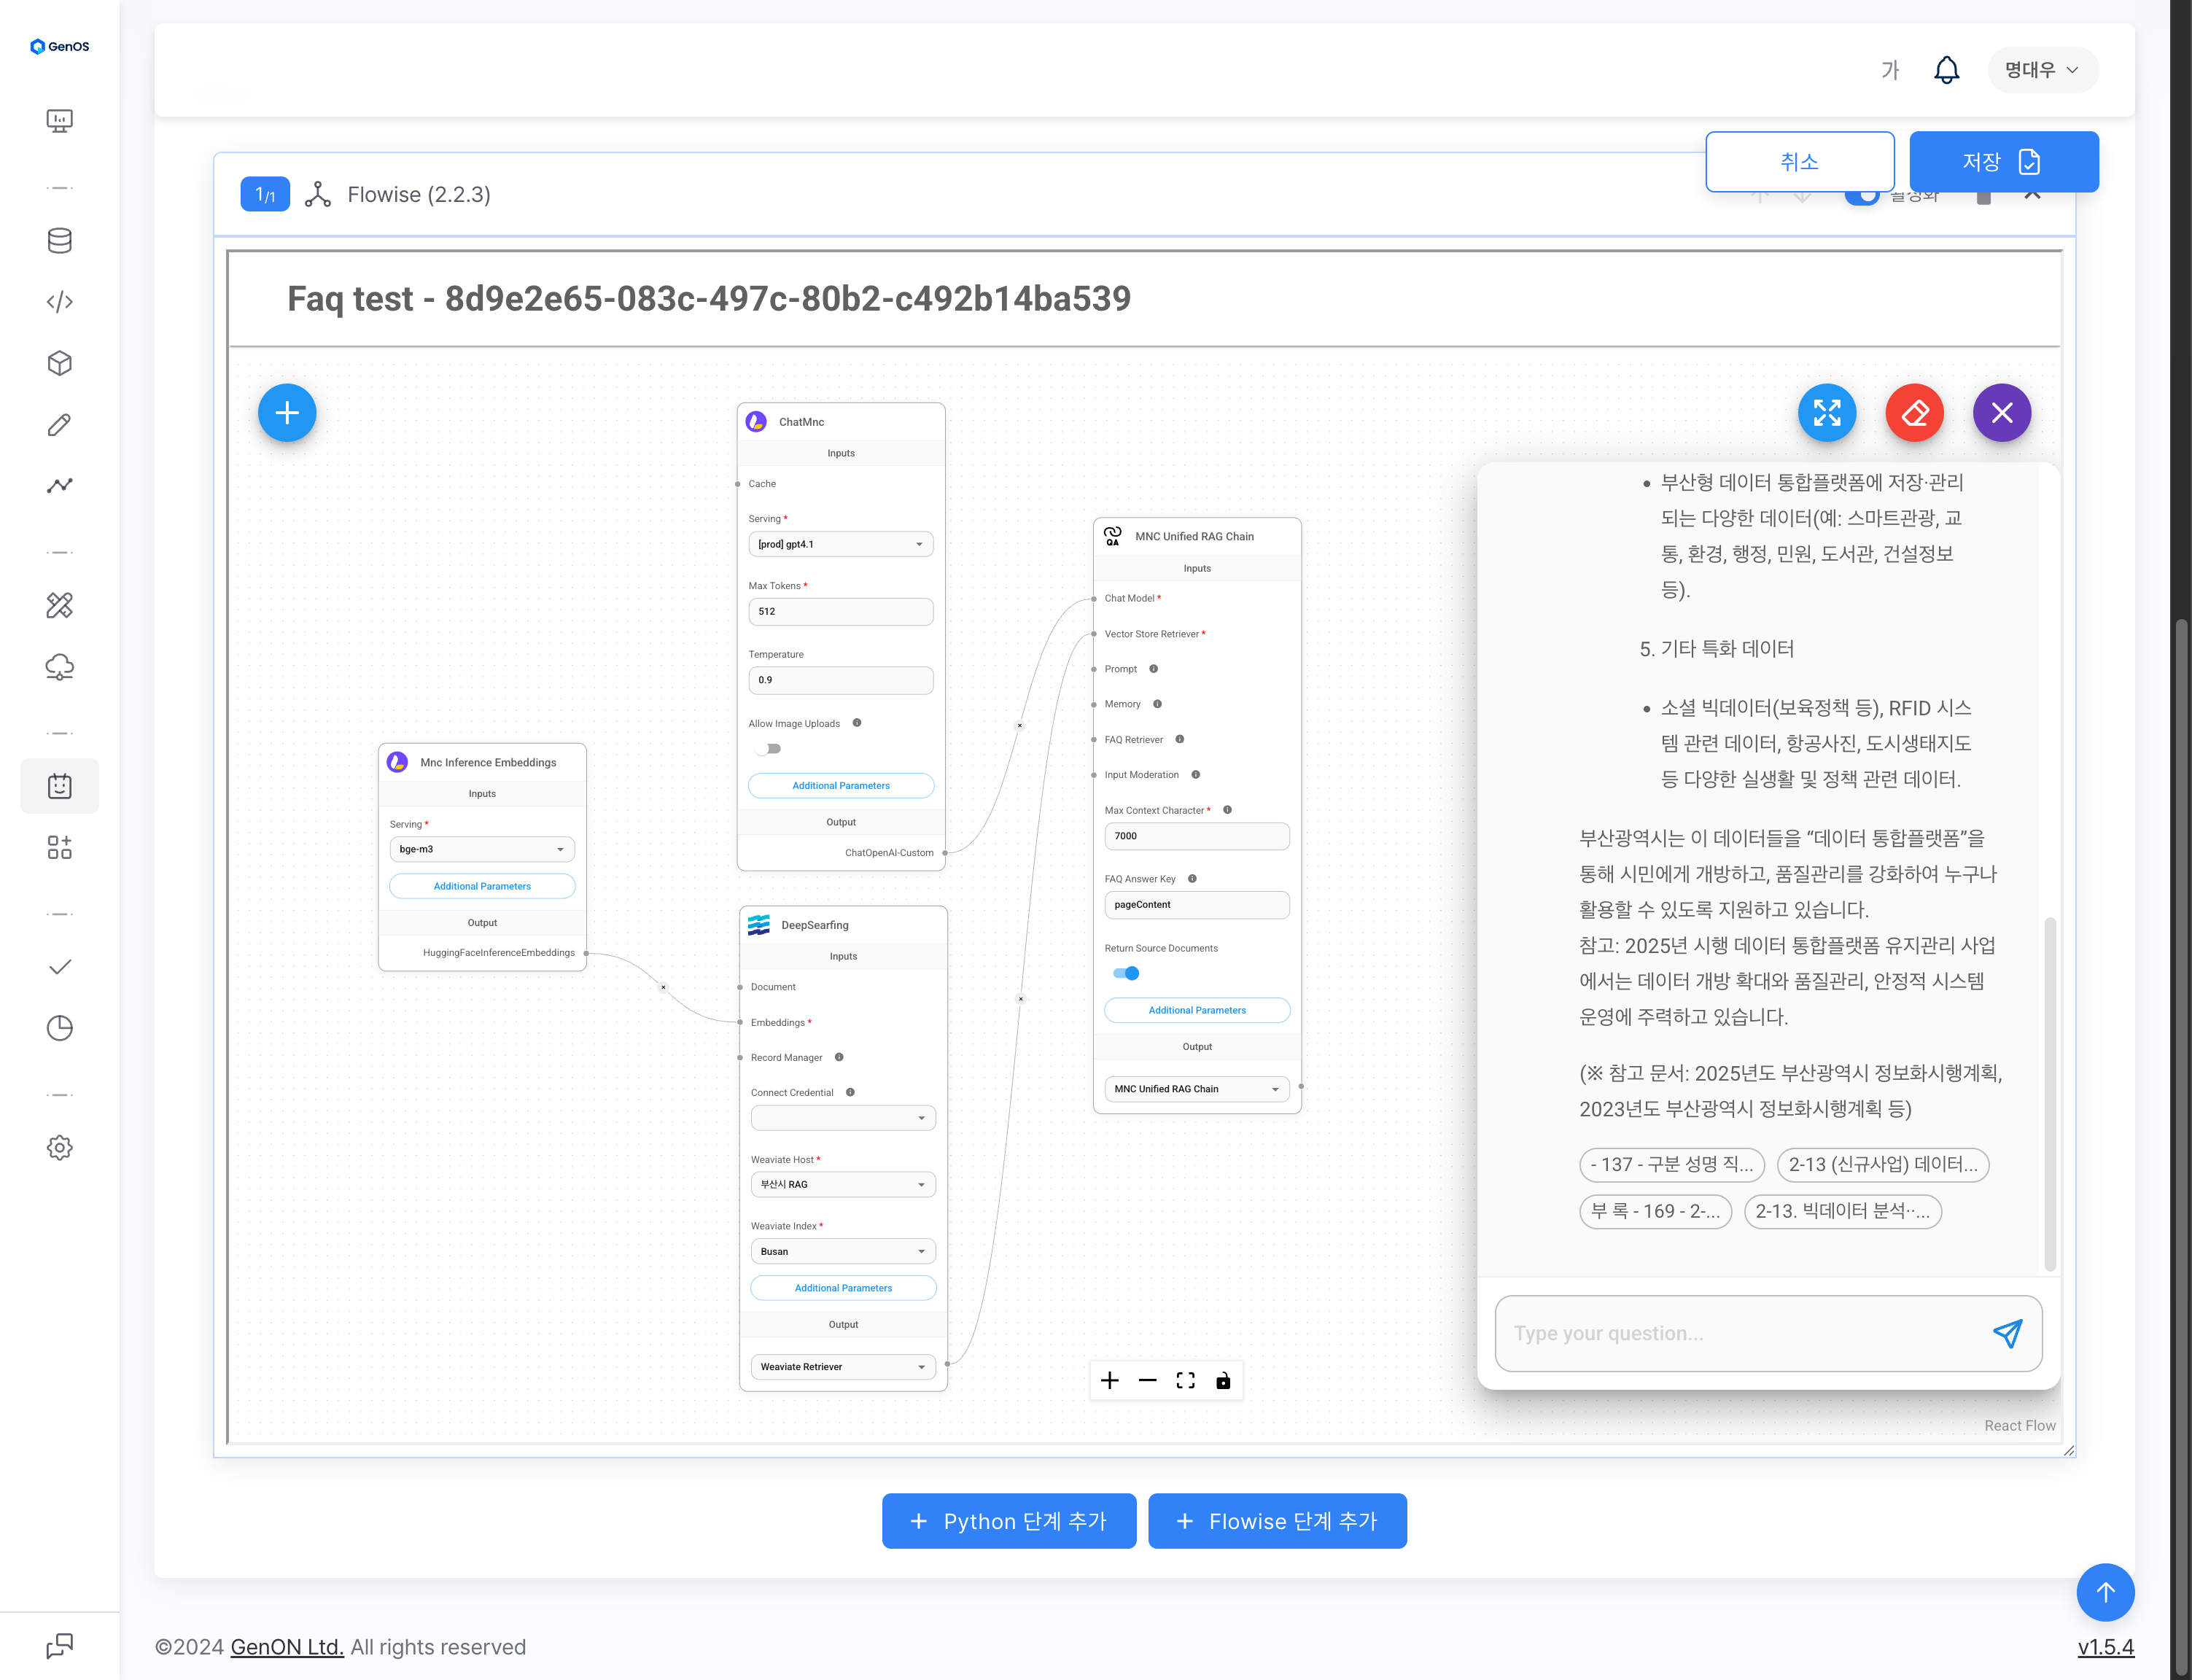Open the [prod] gpt4.1 Serving dropdown

click(840, 544)
